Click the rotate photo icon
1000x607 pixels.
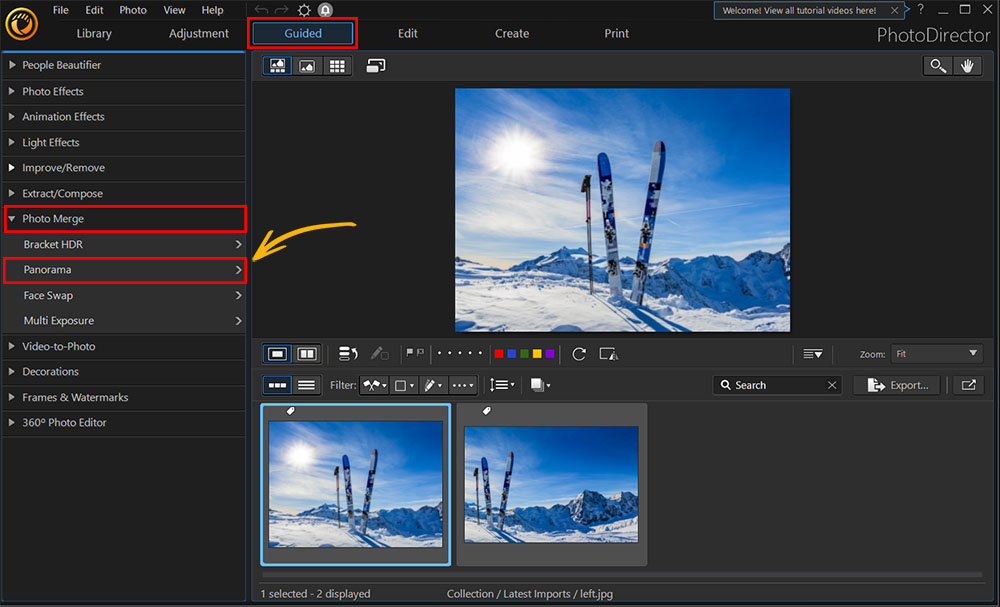[578, 353]
